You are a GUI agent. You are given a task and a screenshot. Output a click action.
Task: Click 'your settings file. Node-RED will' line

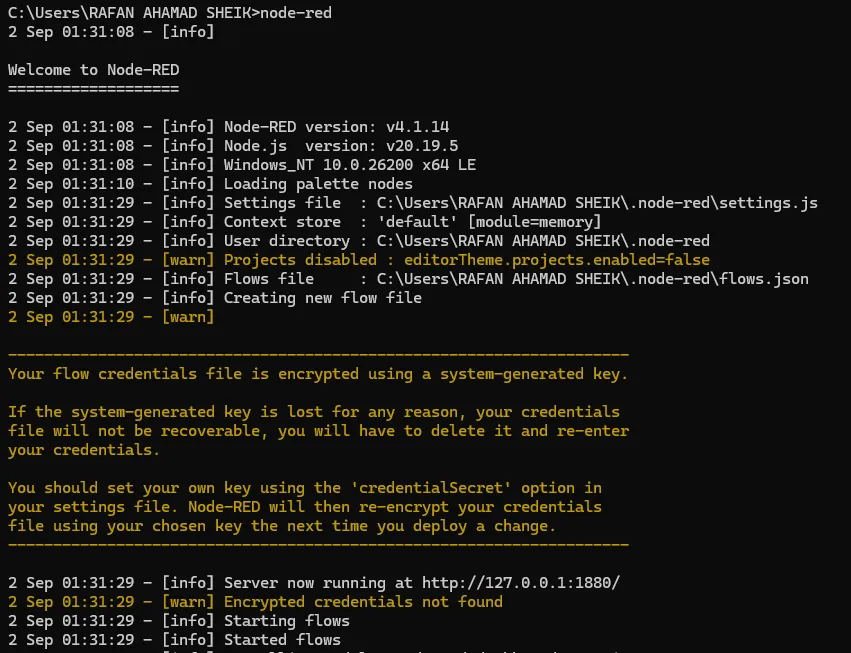pyautogui.click(x=304, y=507)
